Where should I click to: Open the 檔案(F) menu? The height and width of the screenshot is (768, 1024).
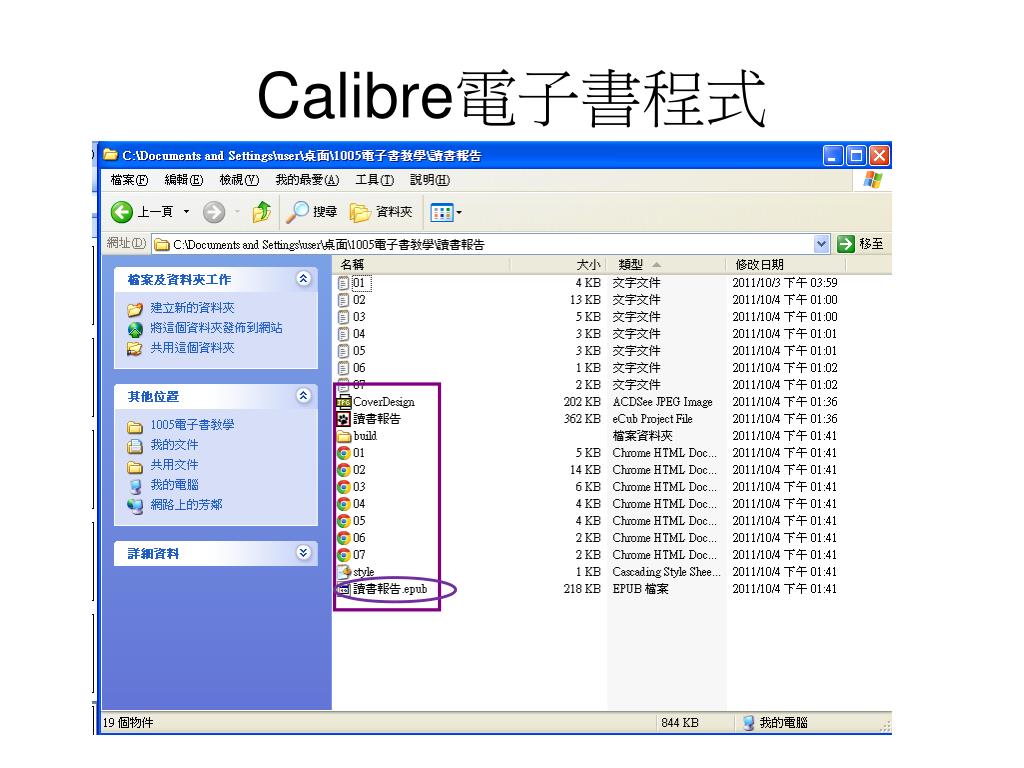[x=129, y=180]
